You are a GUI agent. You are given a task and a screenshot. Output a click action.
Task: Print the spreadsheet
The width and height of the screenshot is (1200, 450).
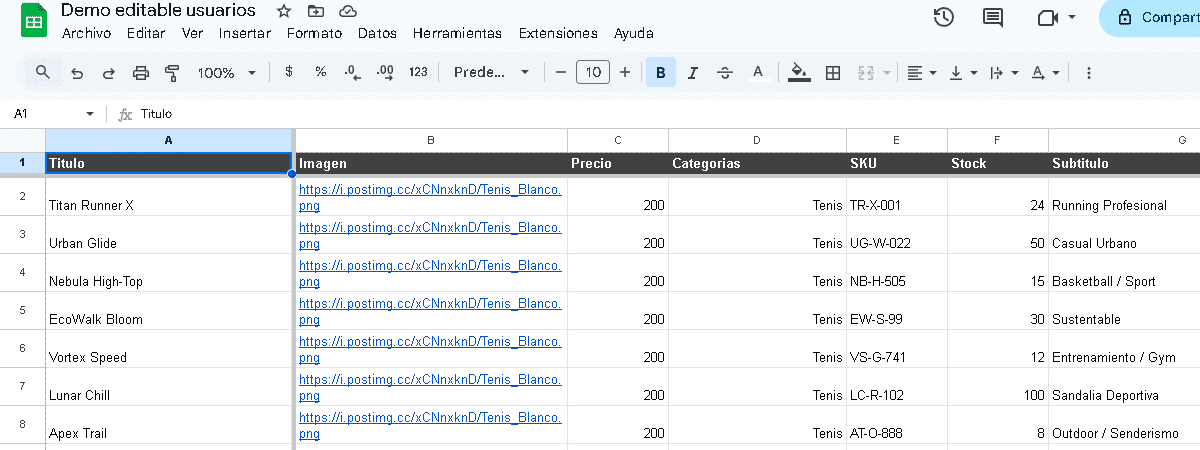click(x=141, y=72)
